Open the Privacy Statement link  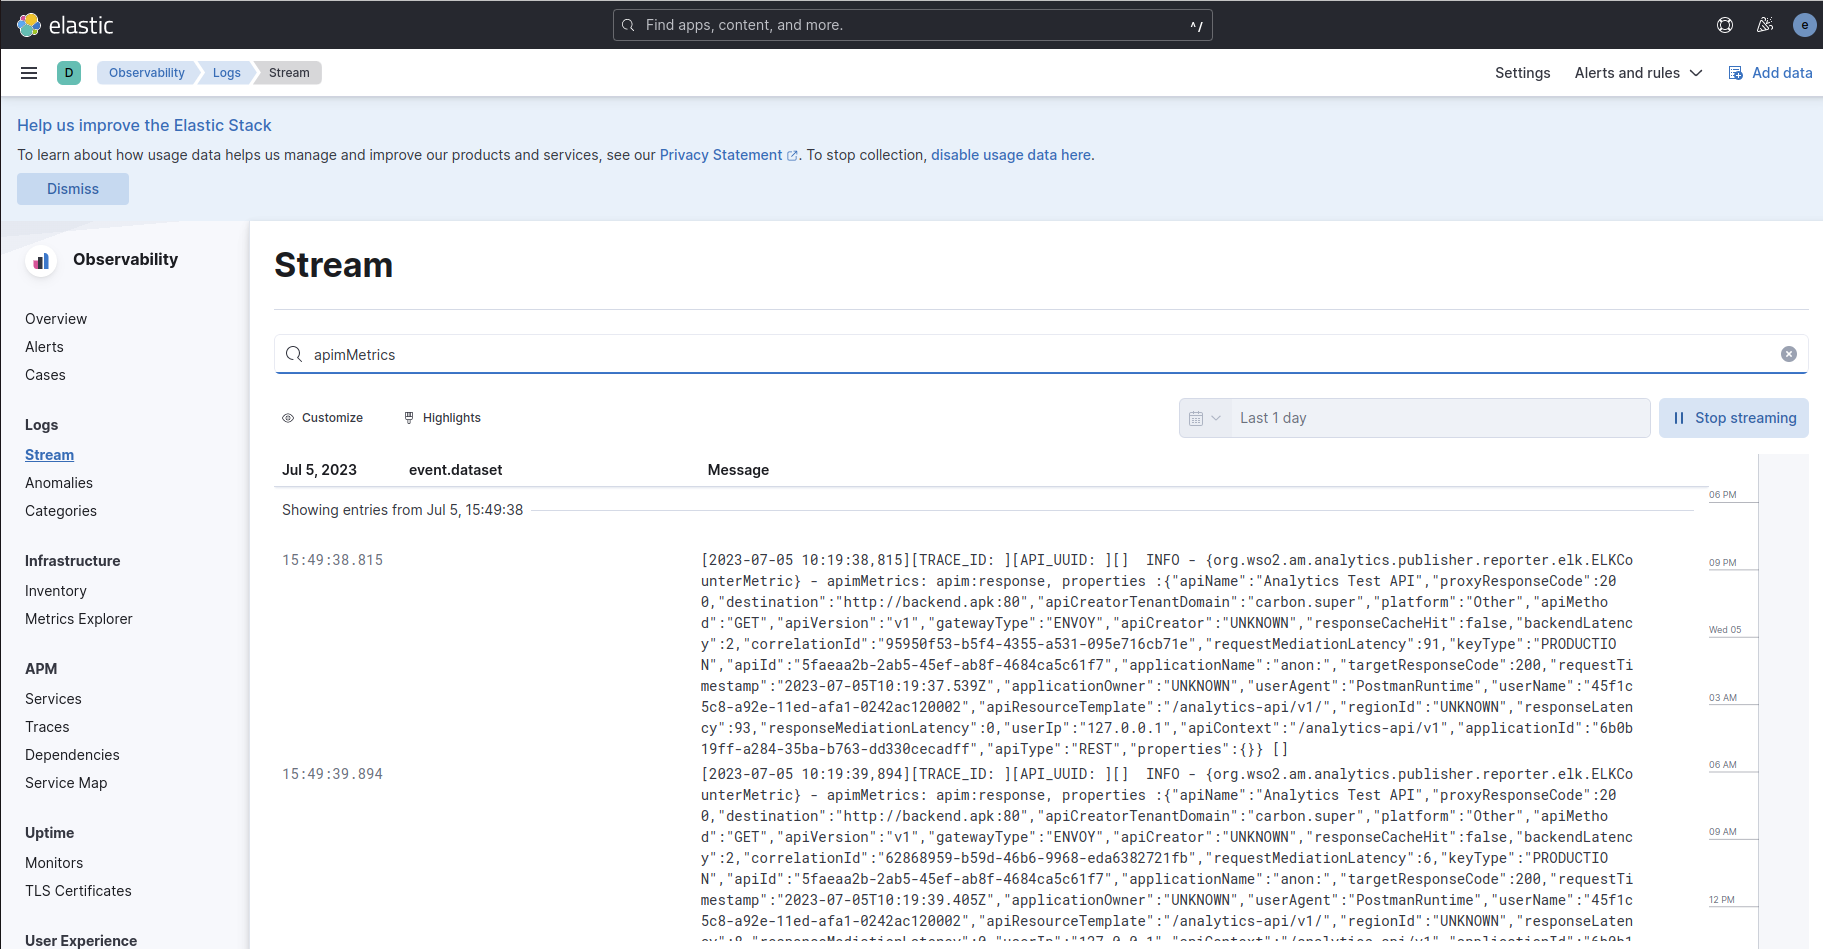[x=728, y=155]
